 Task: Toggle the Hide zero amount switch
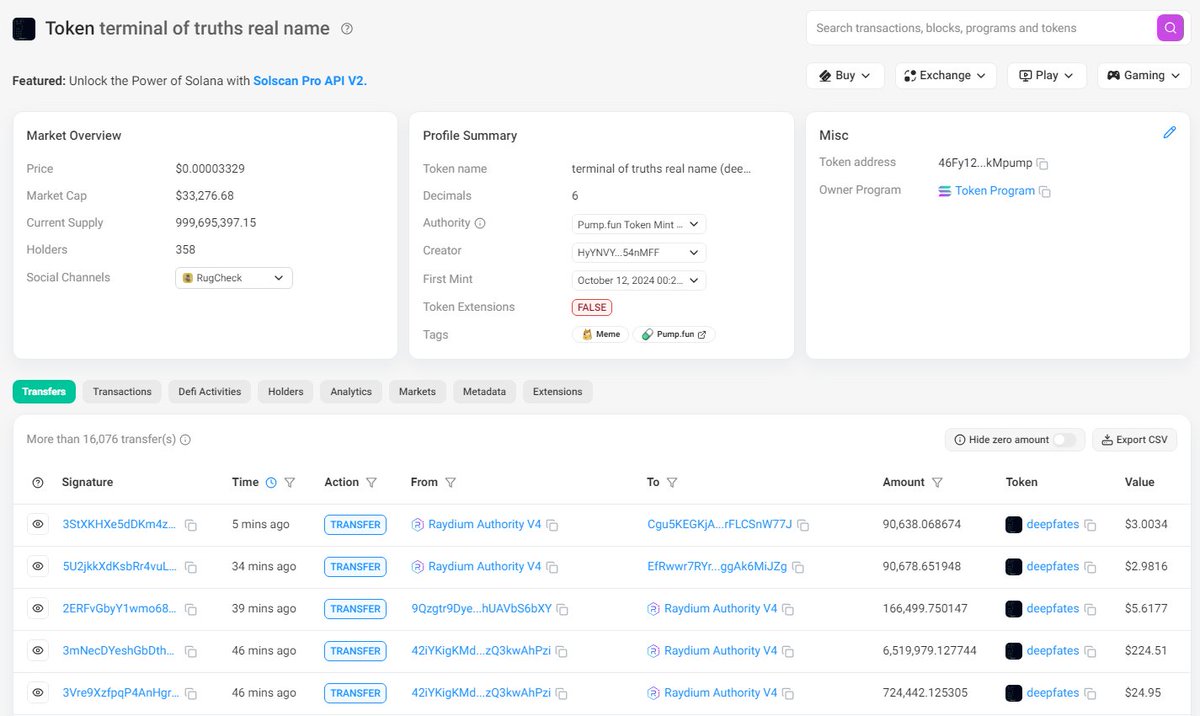click(1065, 440)
